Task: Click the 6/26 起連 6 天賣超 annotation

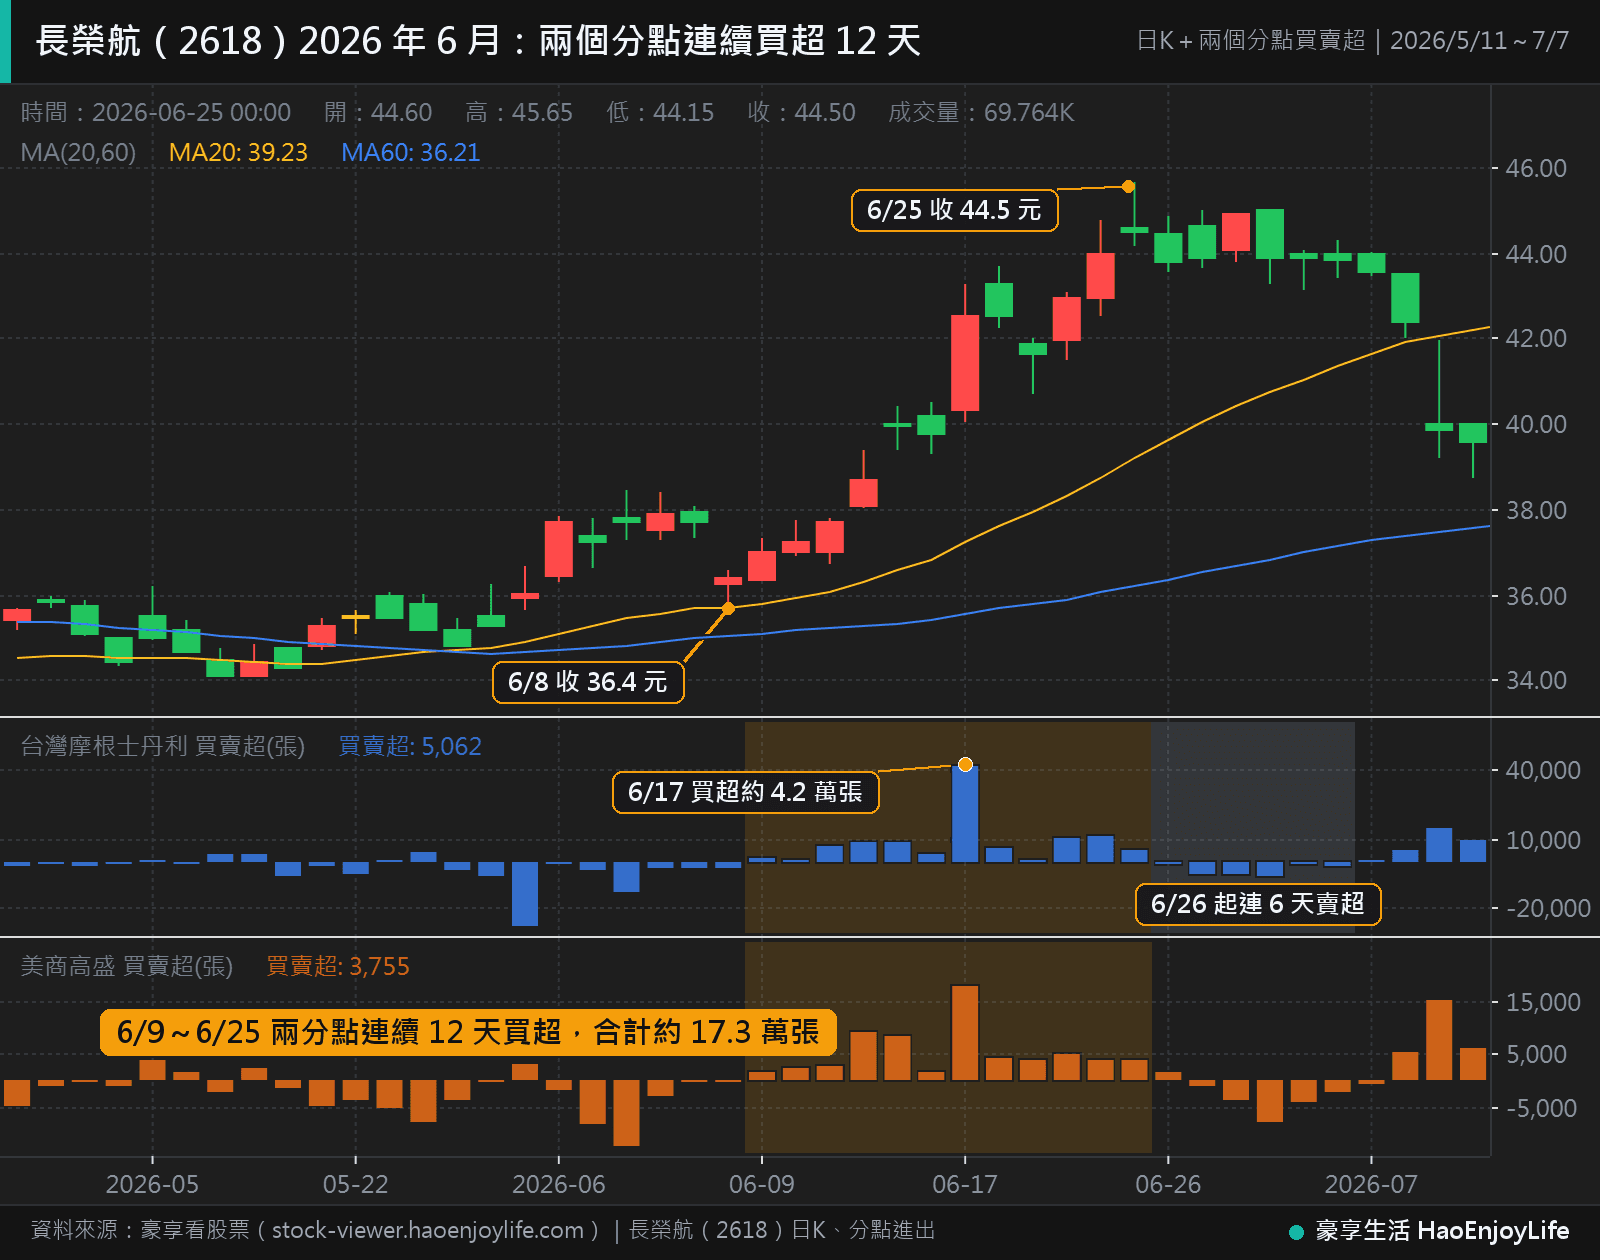Action: coord(1258,904)
